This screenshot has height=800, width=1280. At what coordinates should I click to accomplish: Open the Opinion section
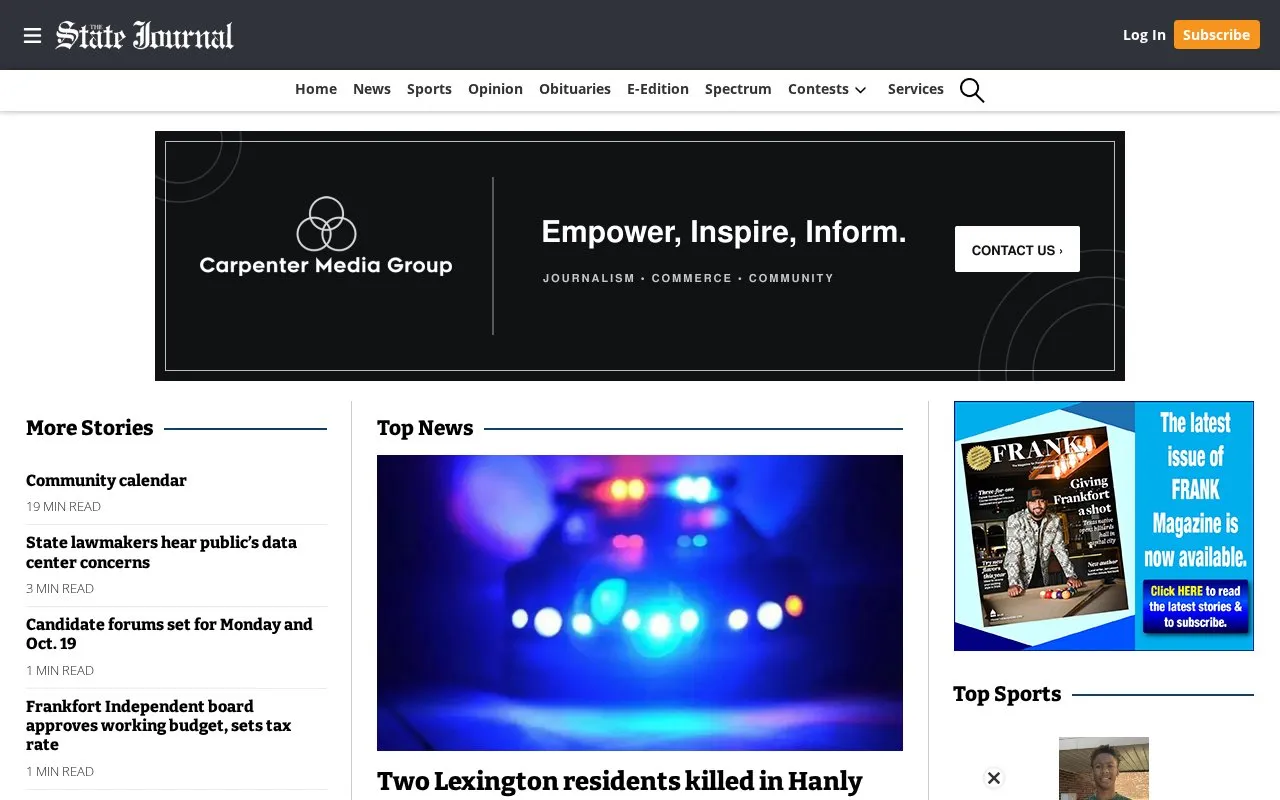495,89
